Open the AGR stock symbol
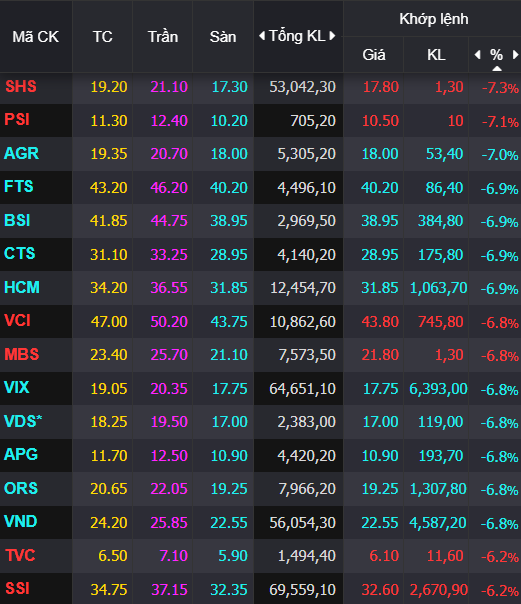This screenshot has width=521, height=604. (22, 153)
